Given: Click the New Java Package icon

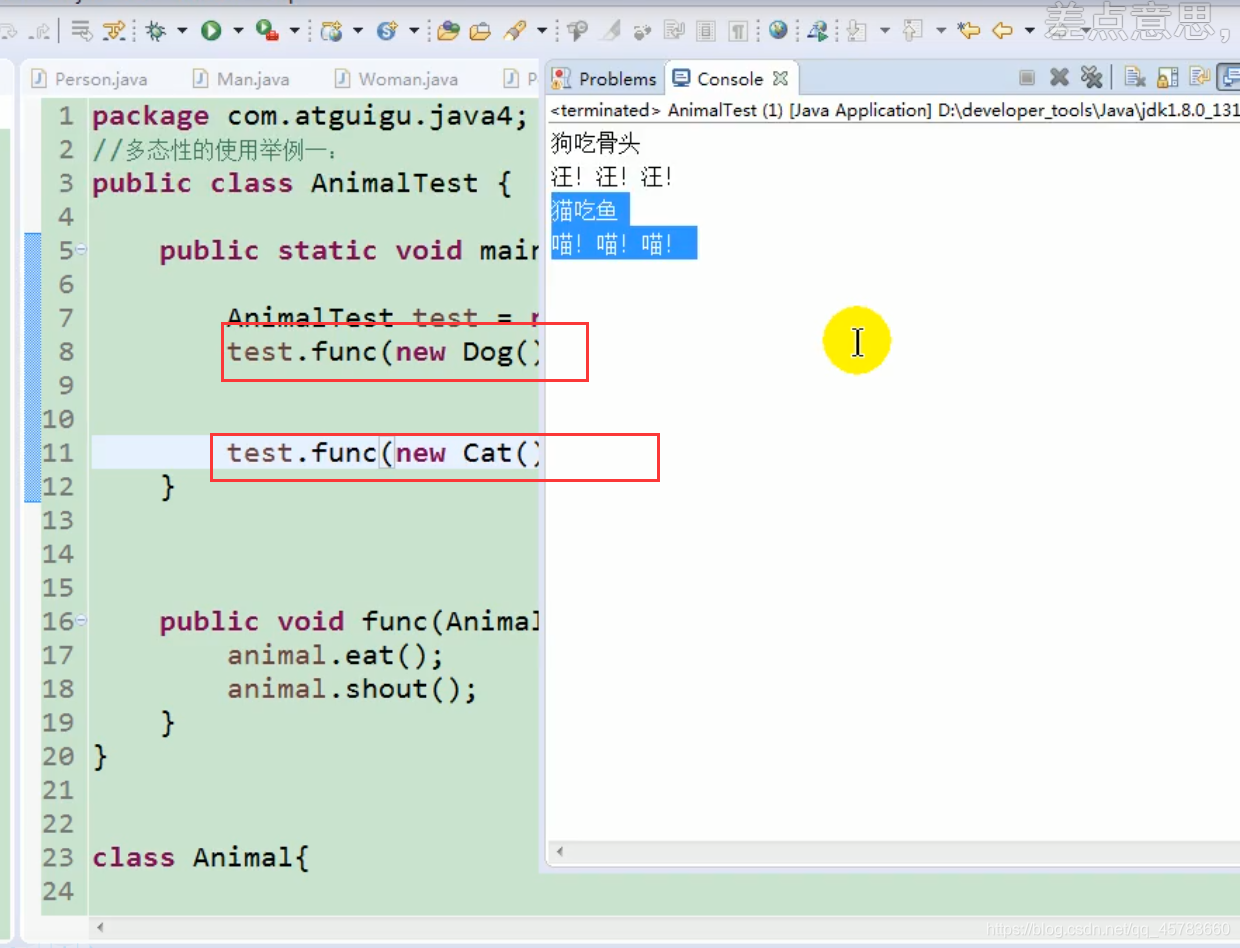Looking at the screenshot, I should tap(331, 31).
